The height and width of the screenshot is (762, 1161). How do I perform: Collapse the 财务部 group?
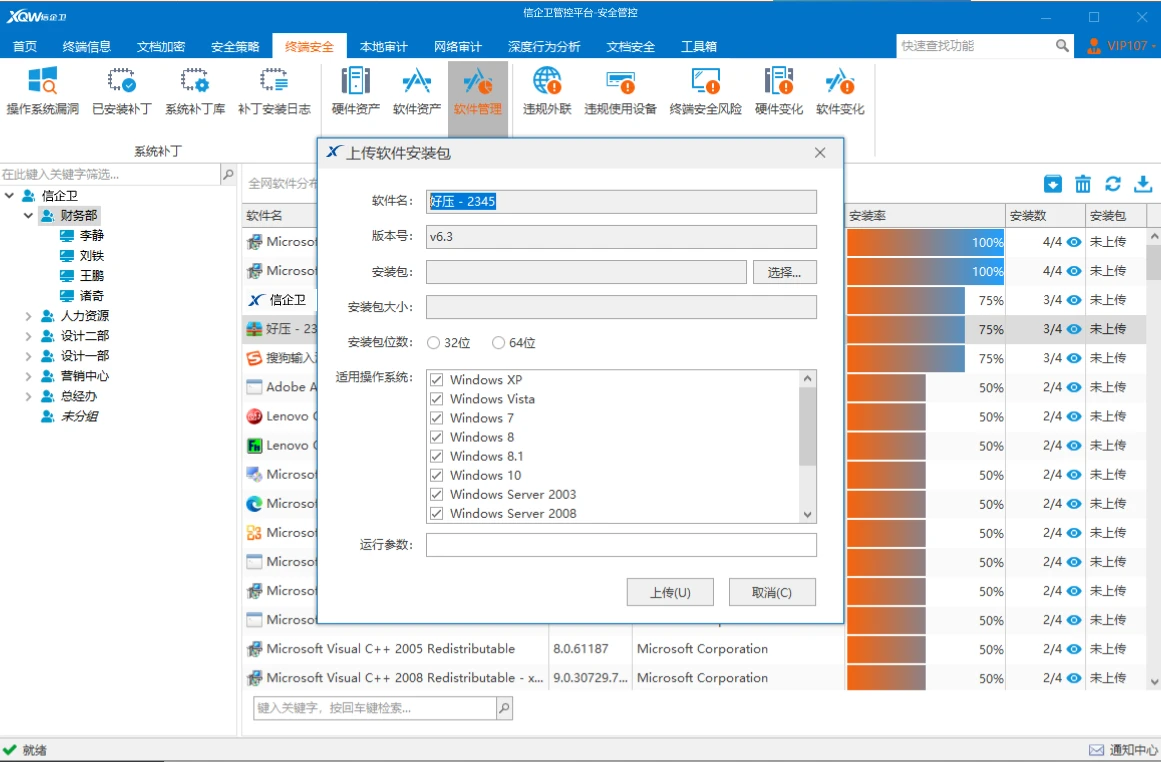coord(28,215)
